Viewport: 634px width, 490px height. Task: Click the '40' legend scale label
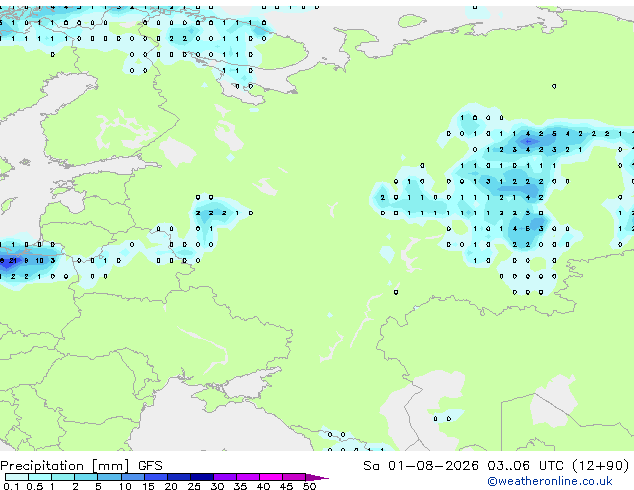coord(263,486)
